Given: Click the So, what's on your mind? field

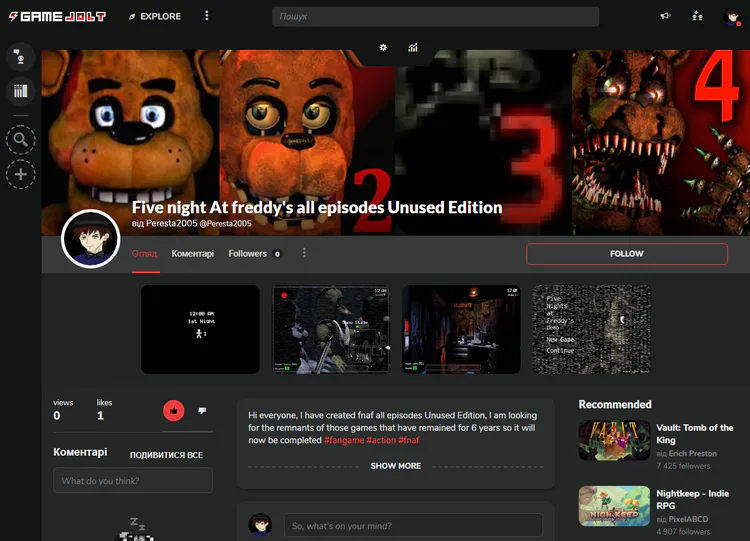Looking at the screenshot, I should point(413,526).
